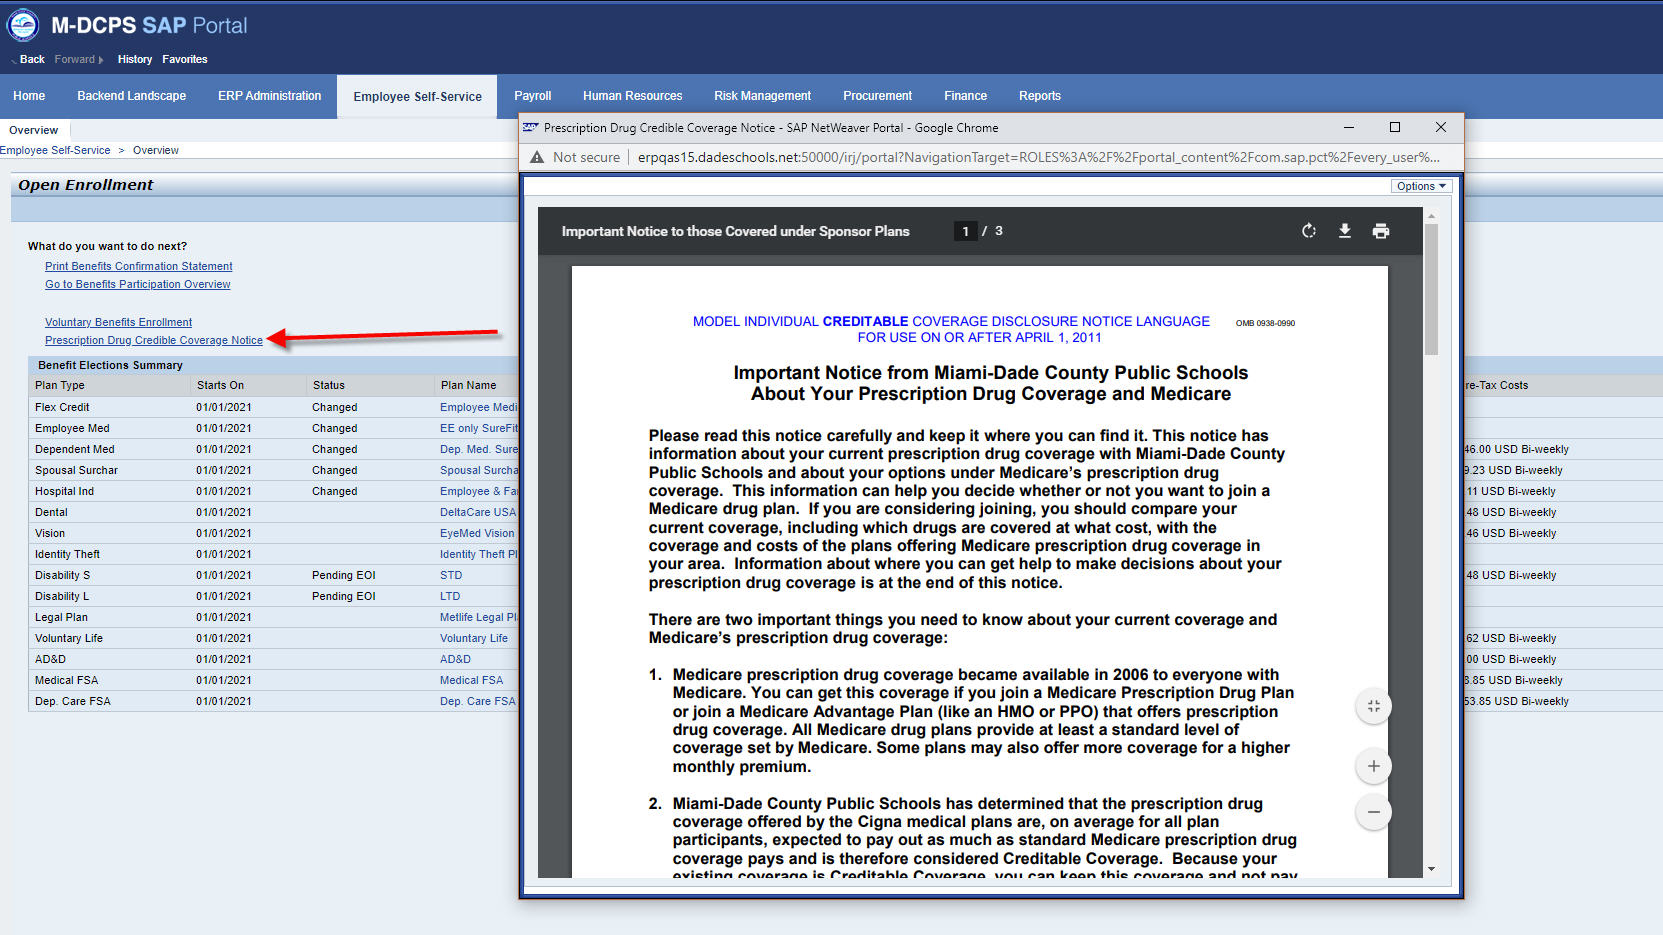1663x935 pixels.
Task: Click the Flex Credit plan type cell
Action: click(62, 407)
